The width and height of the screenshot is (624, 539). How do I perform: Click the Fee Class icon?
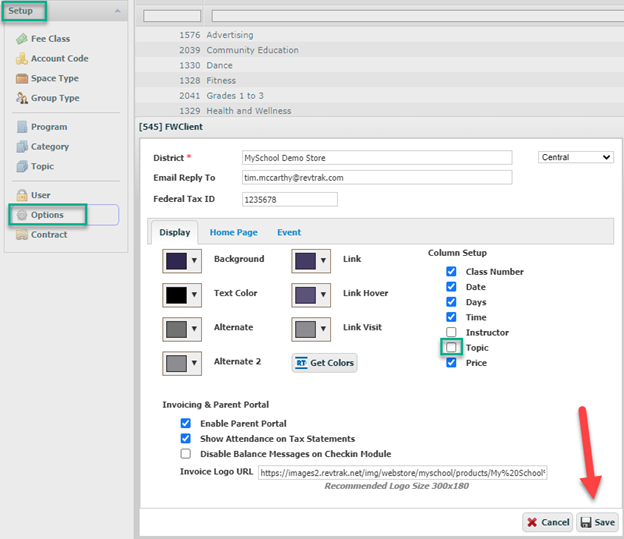click(21, 39)
